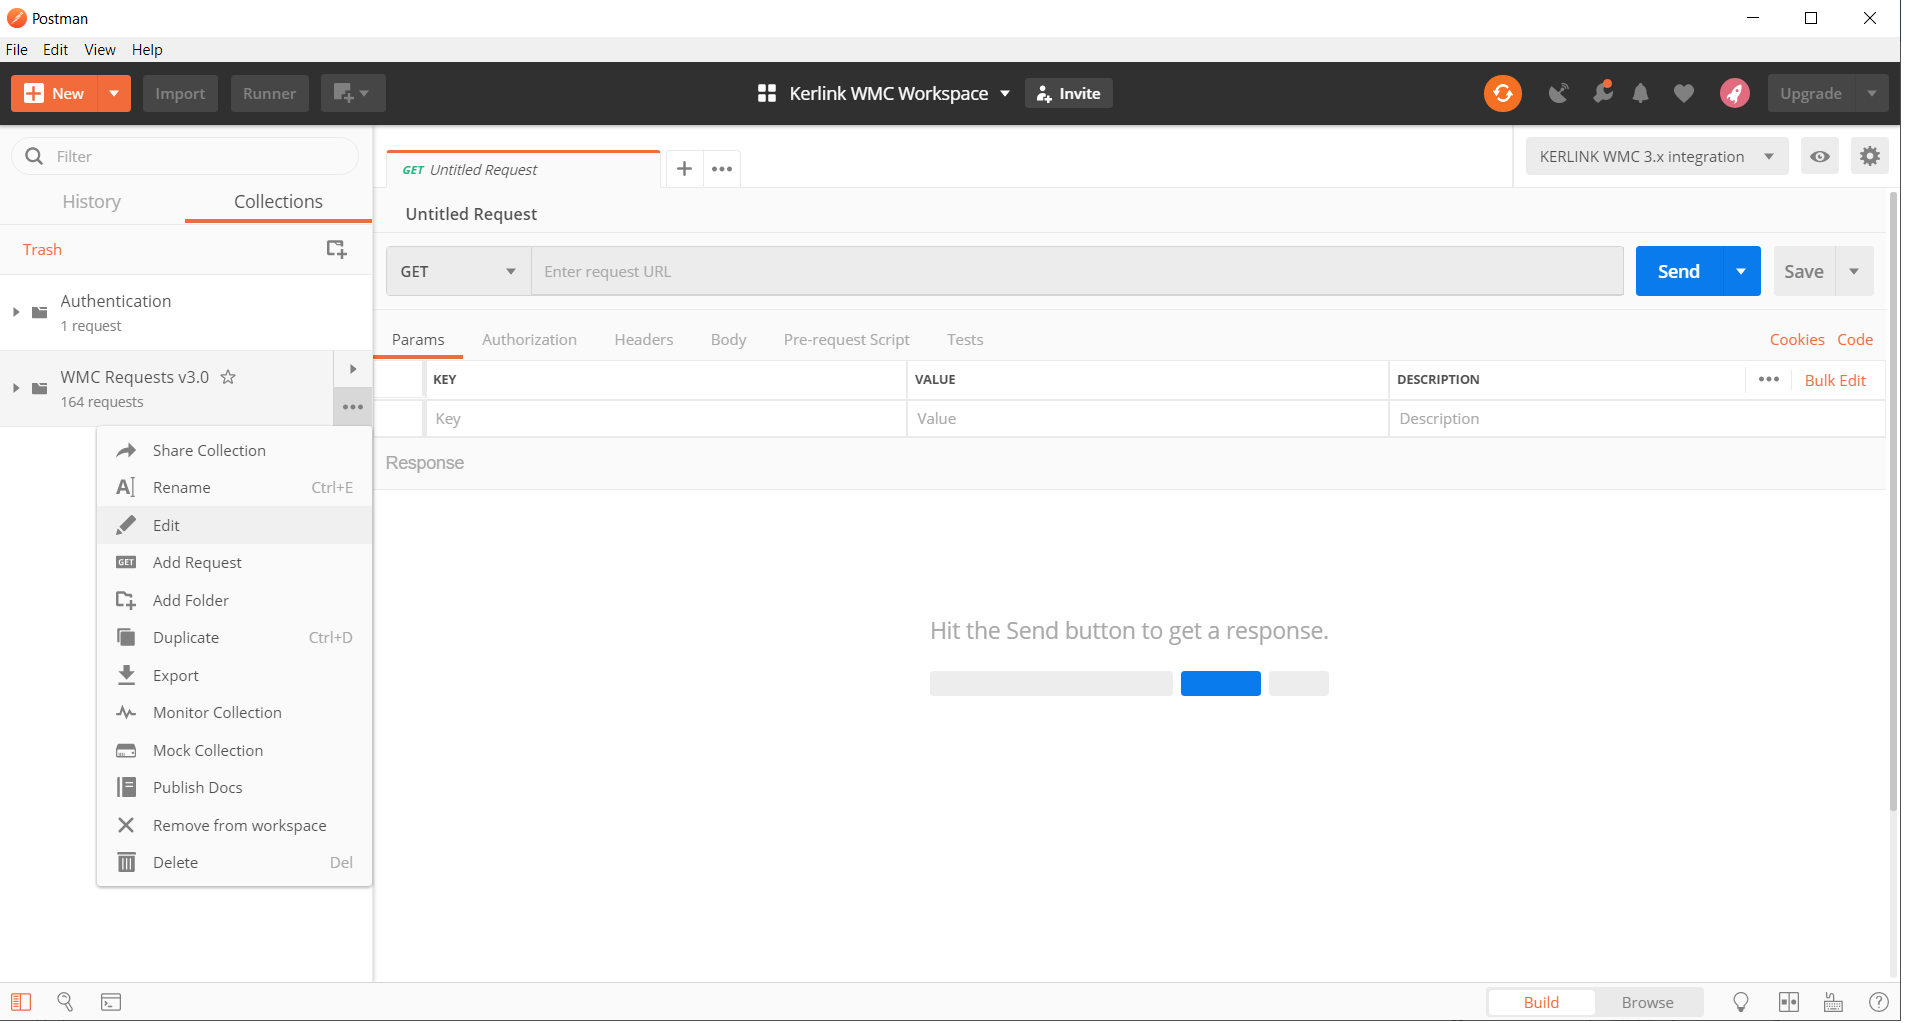Open the rocket Interceptor/announcements icon
Image resolution: width=1905 pixels, height=1023 pixels.
(1735, 93)
